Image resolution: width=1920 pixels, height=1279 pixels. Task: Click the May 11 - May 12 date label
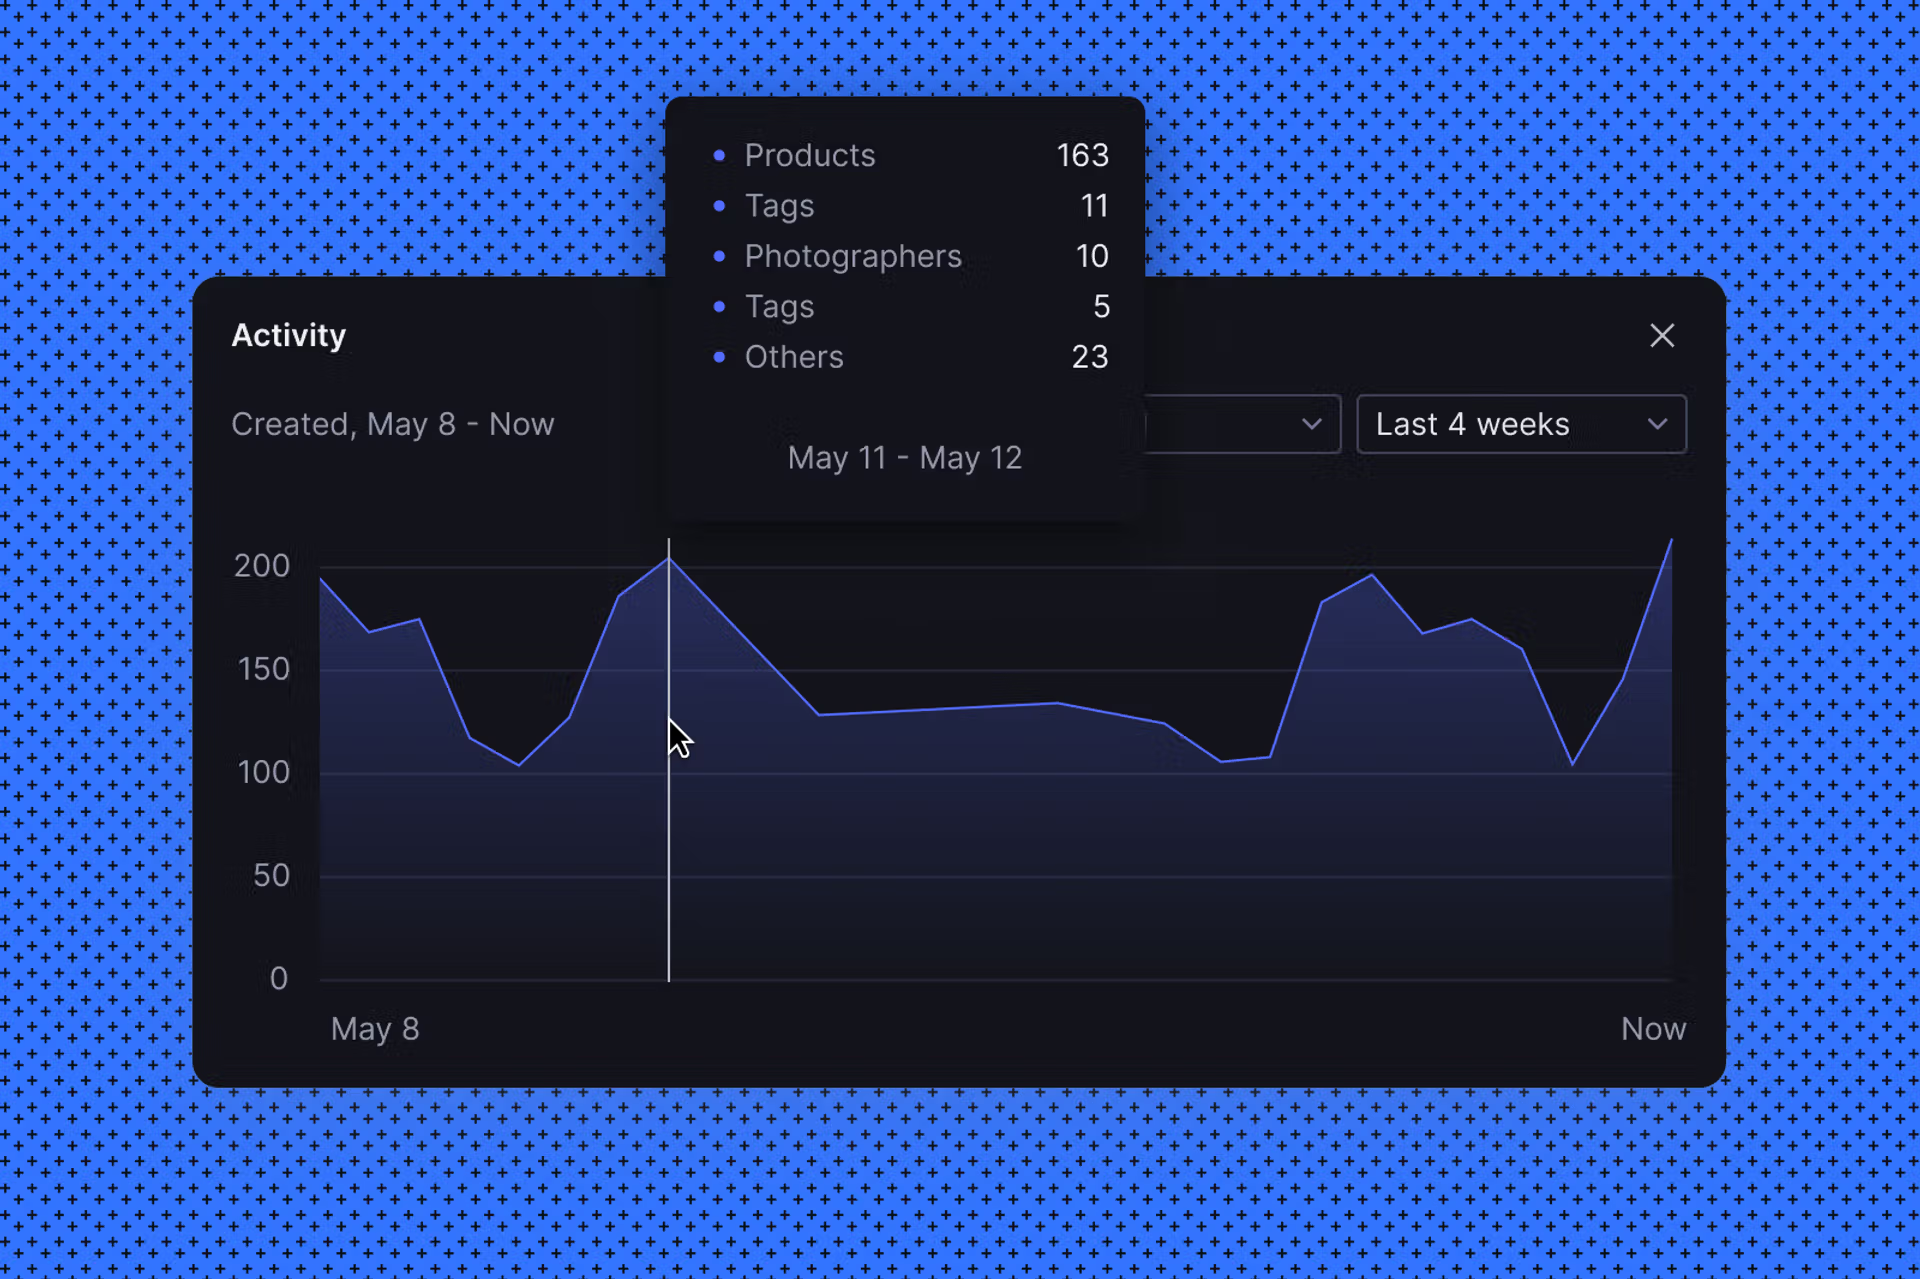tap(904, 458)
